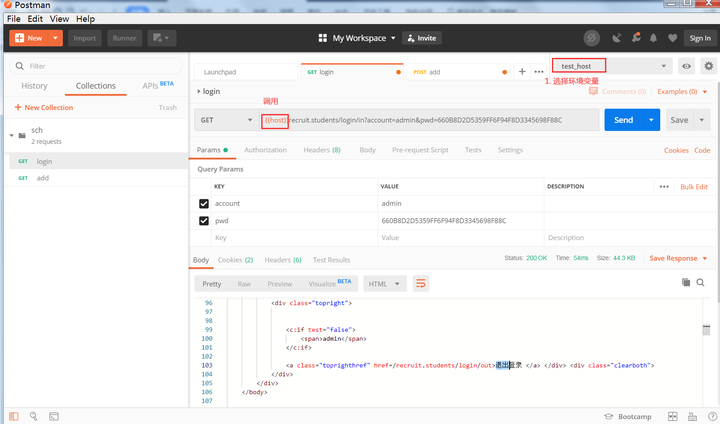The width and height of the screenshot is (720, 424).
Task: Click the Comments (0) icon
Action: tap(593, 91)
